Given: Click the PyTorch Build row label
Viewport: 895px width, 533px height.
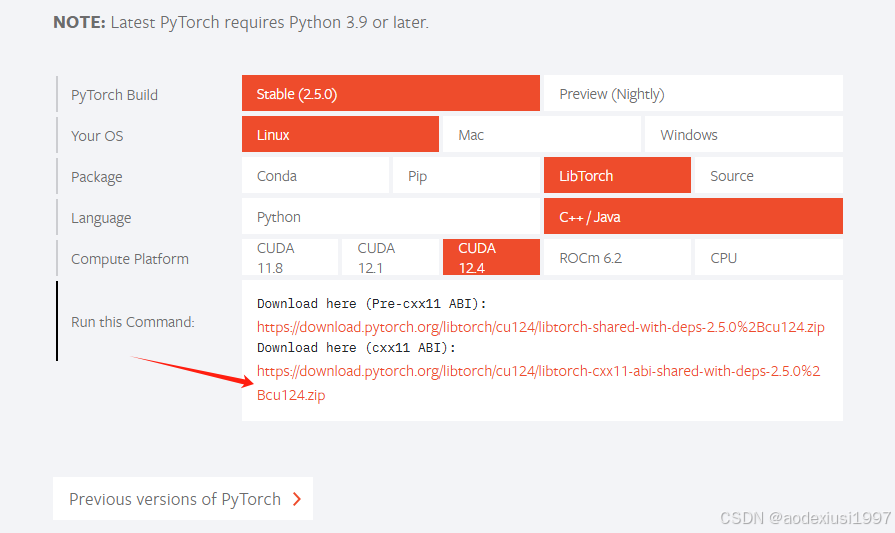Looking at the screenshot, I should point(114,95).
